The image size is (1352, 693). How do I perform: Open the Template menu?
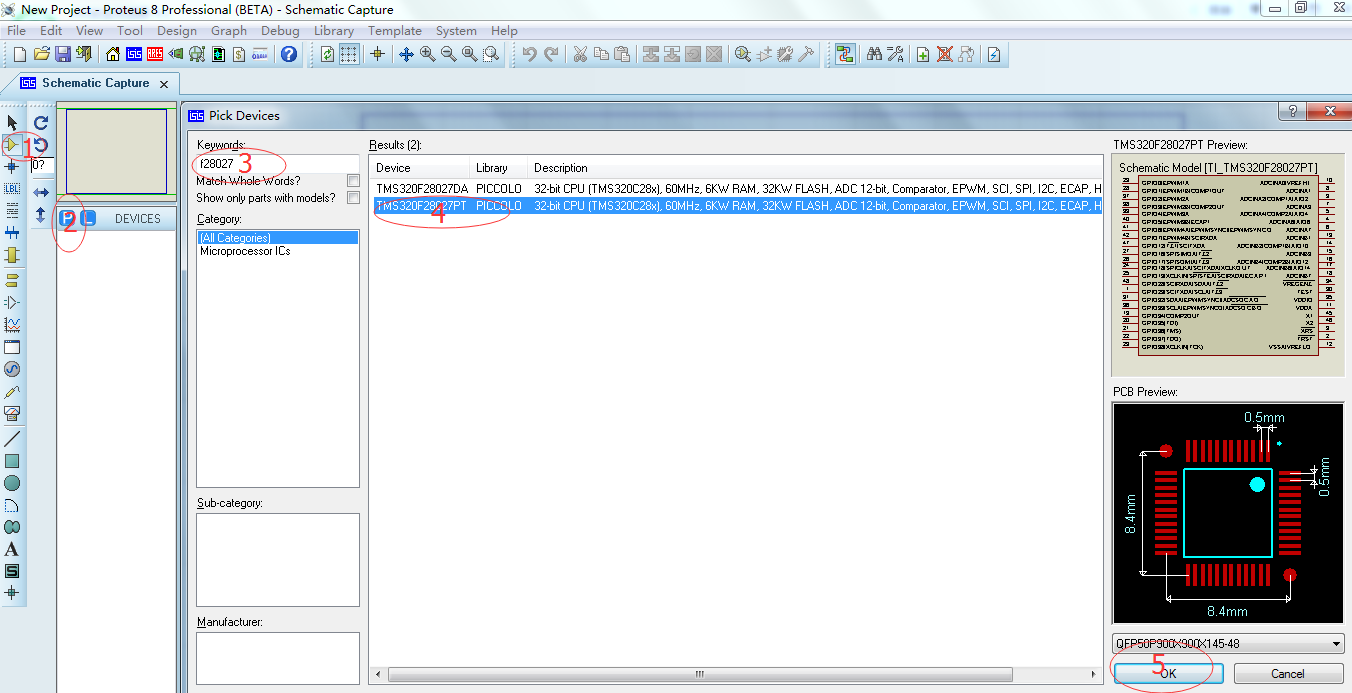pyautogui.click(x=395, y=30)
